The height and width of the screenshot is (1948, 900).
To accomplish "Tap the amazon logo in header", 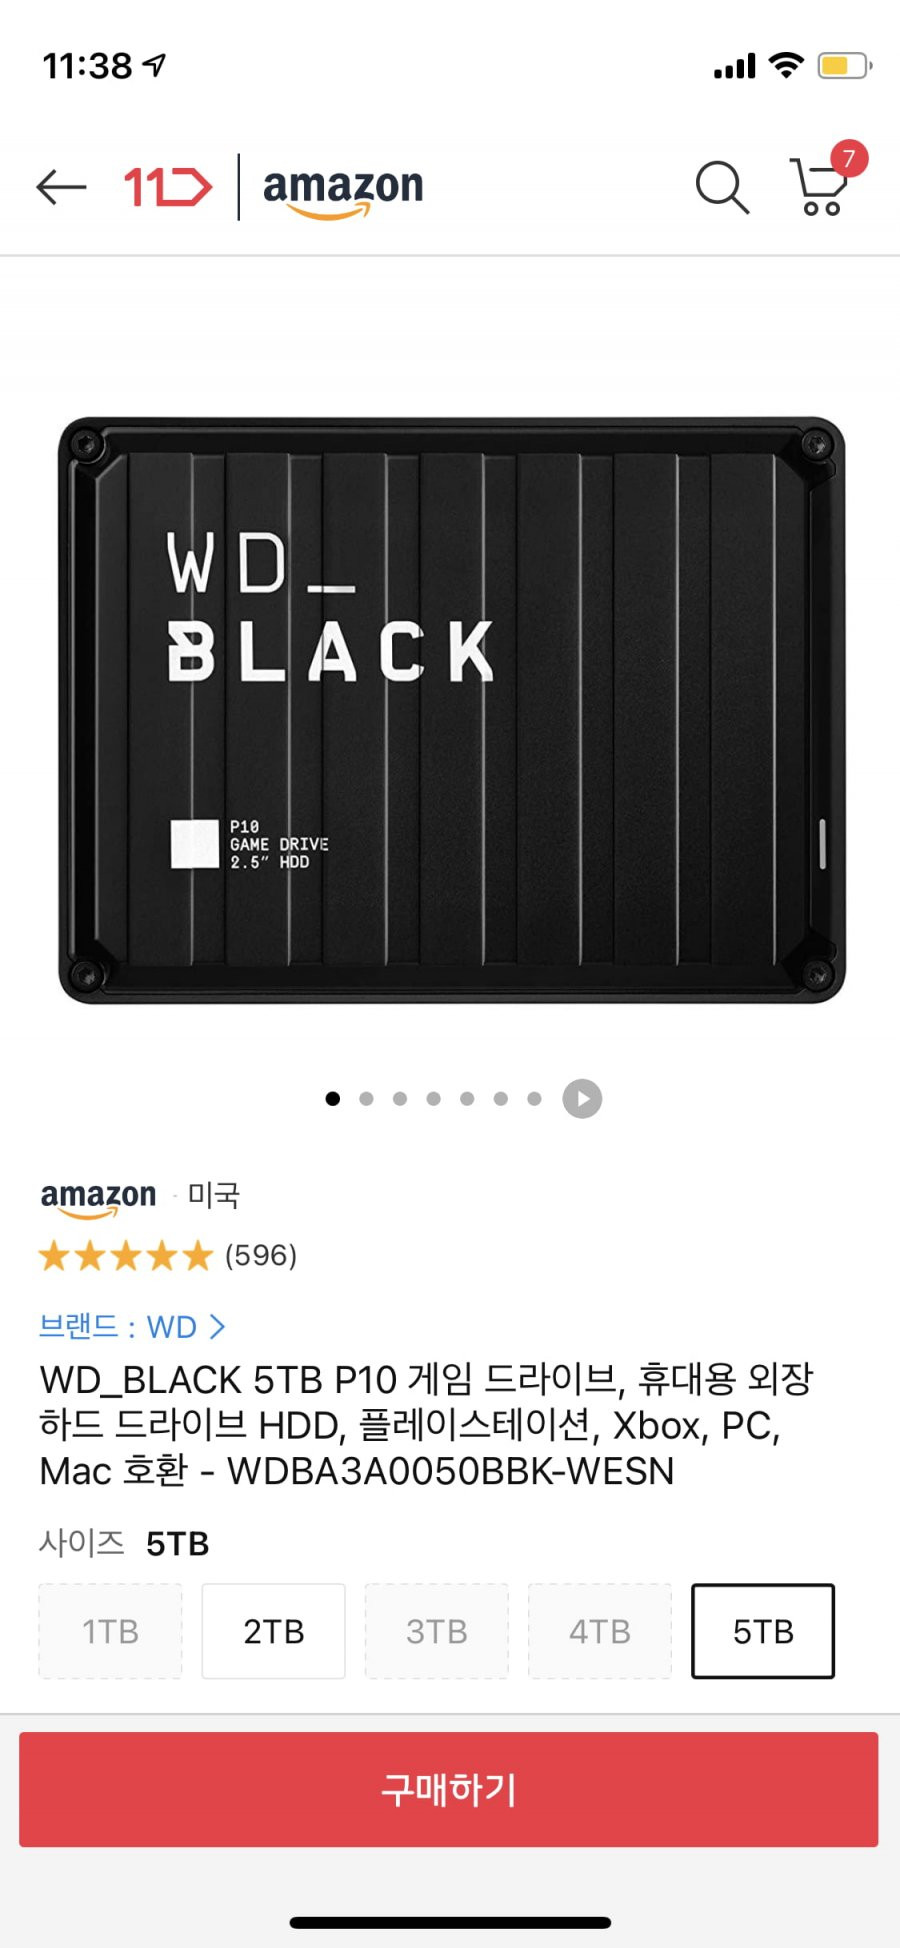I will [x=343, y=190].
